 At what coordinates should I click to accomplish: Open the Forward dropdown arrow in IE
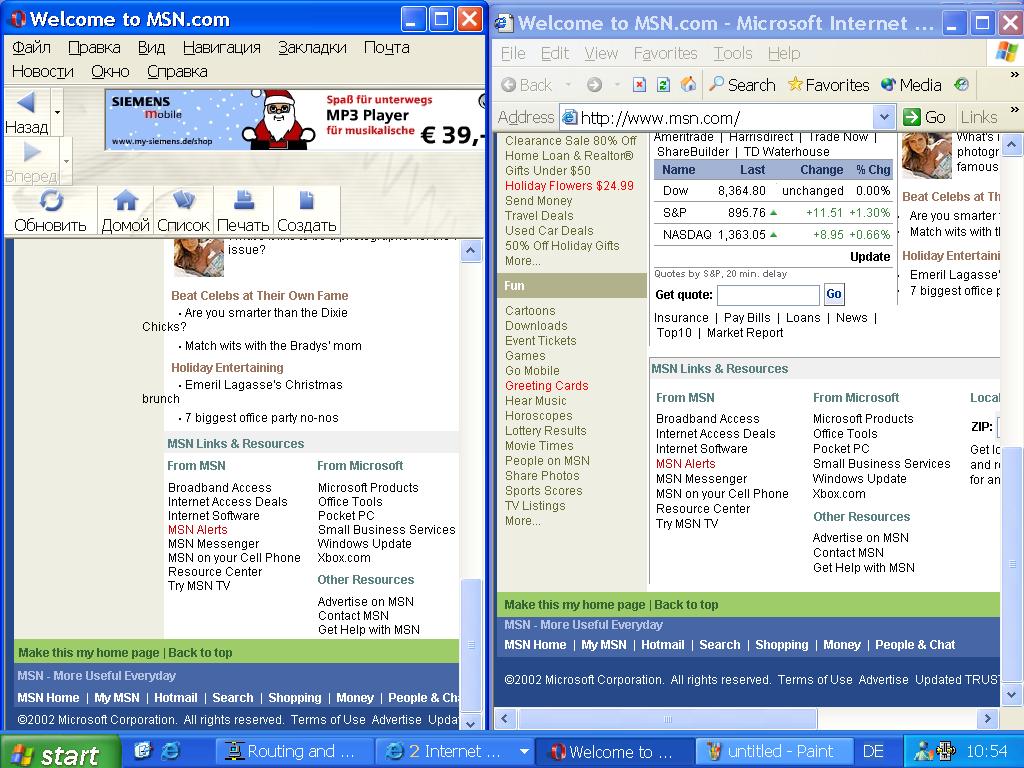(616, 85)
